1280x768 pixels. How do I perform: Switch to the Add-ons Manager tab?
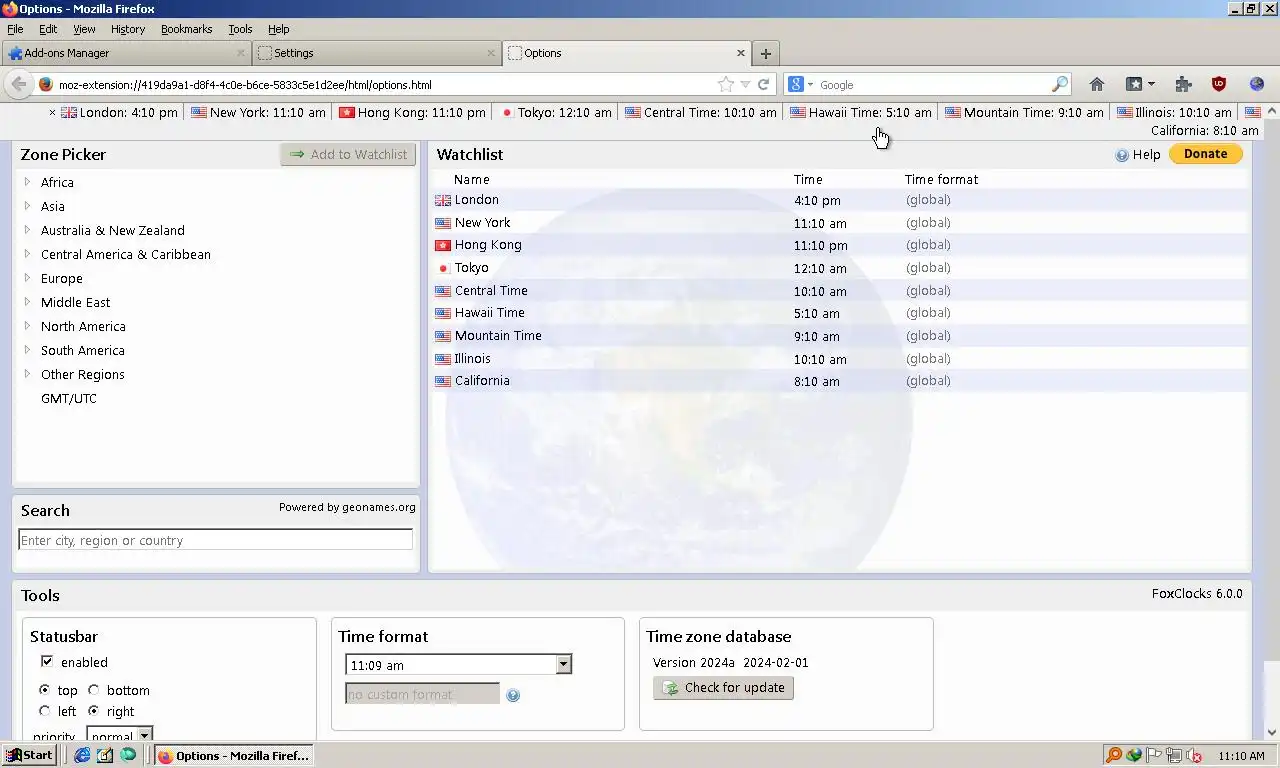[126, 53]
